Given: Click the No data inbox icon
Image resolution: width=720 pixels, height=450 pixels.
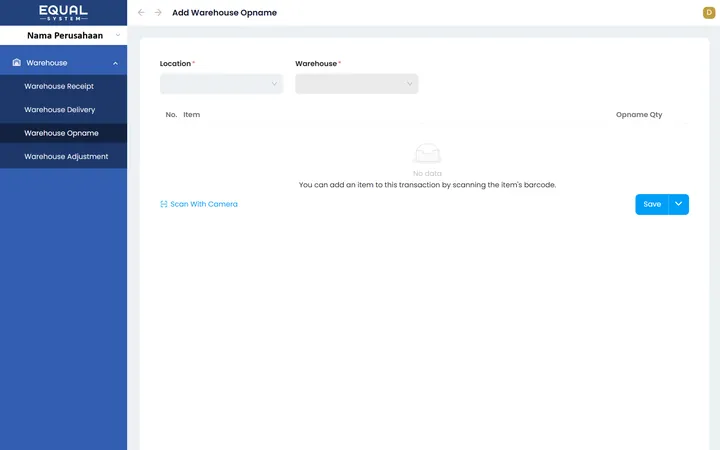Looking at the screenshot, I should (427, 153).
